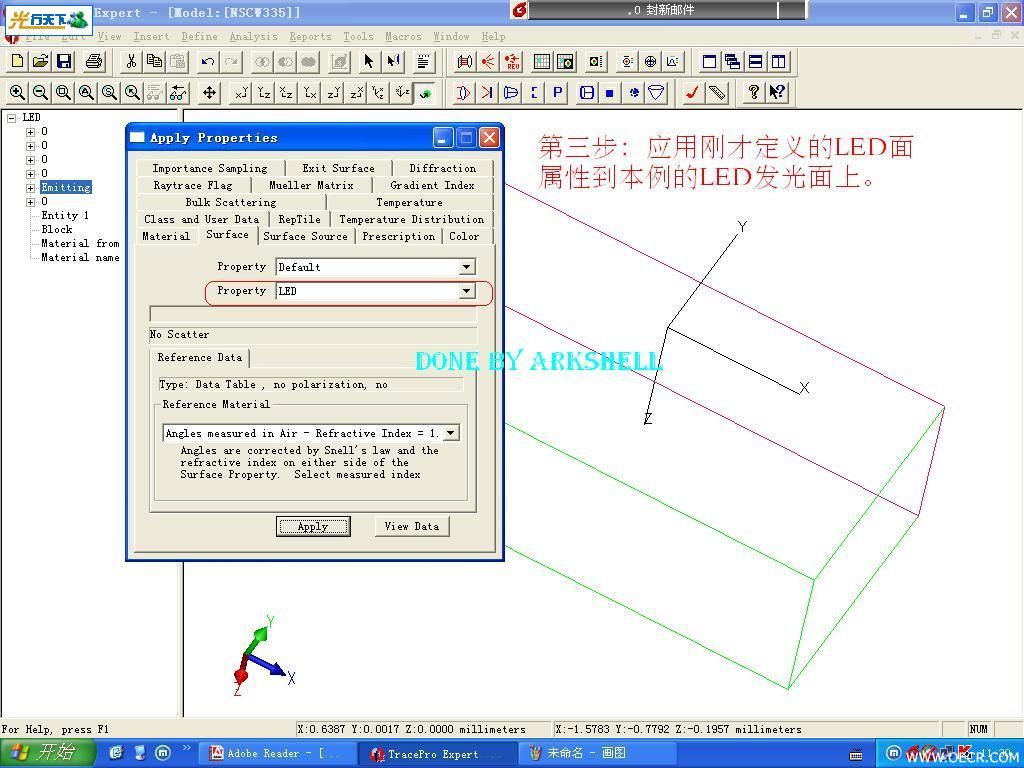The width and height of the screenshot is (1024, 768).
Task: Click the blue P primitive icon
Action: [x=557, y=93]
